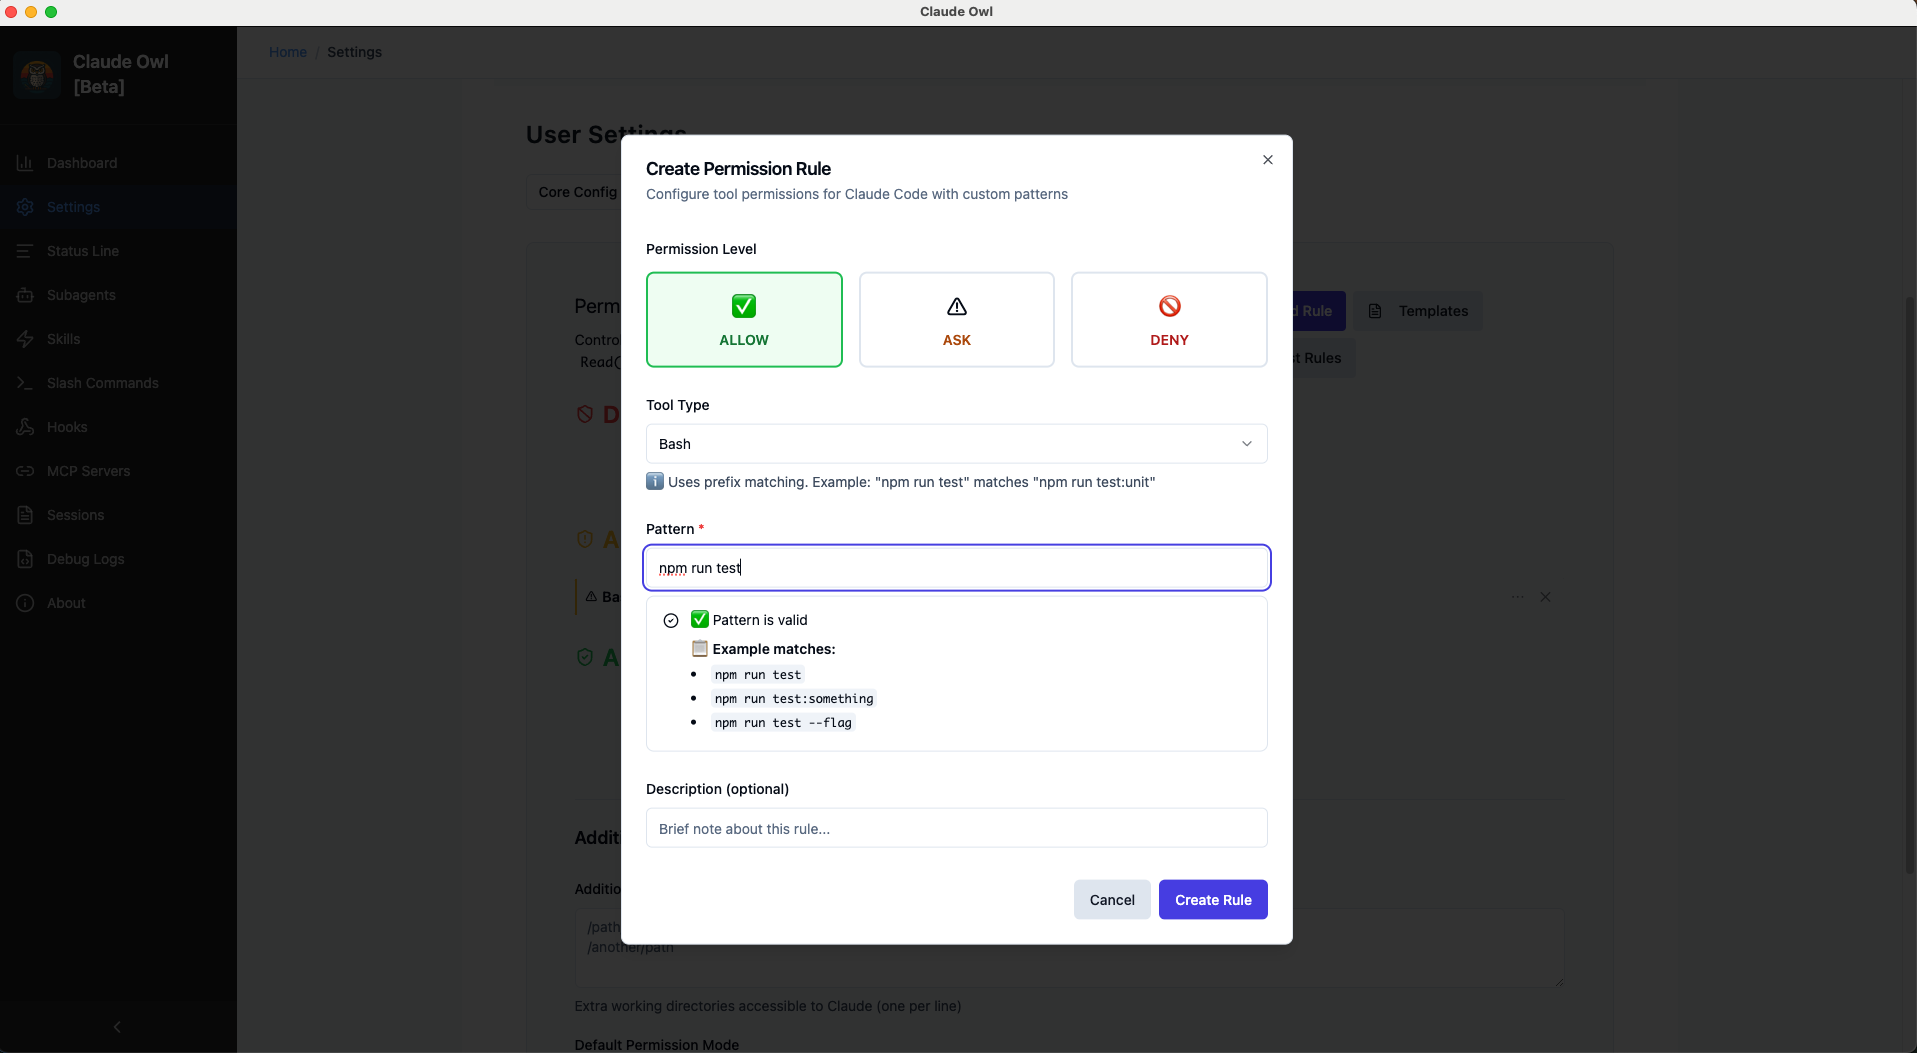Click the Create Rule button
Image resolution: width=1917 pixels, height=1053 pixels.
[x=1212, y=899]
